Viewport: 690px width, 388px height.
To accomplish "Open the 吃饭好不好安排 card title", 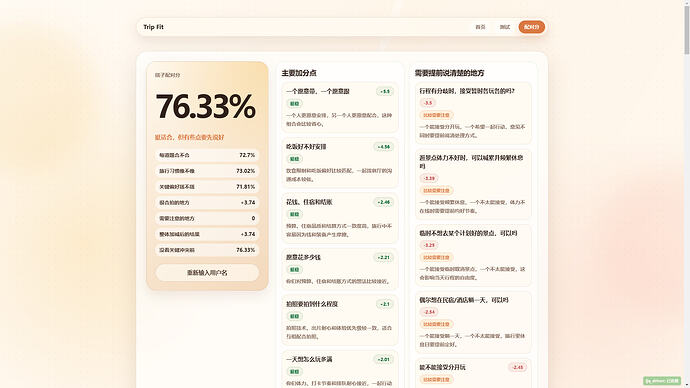I will coord(306,147).
